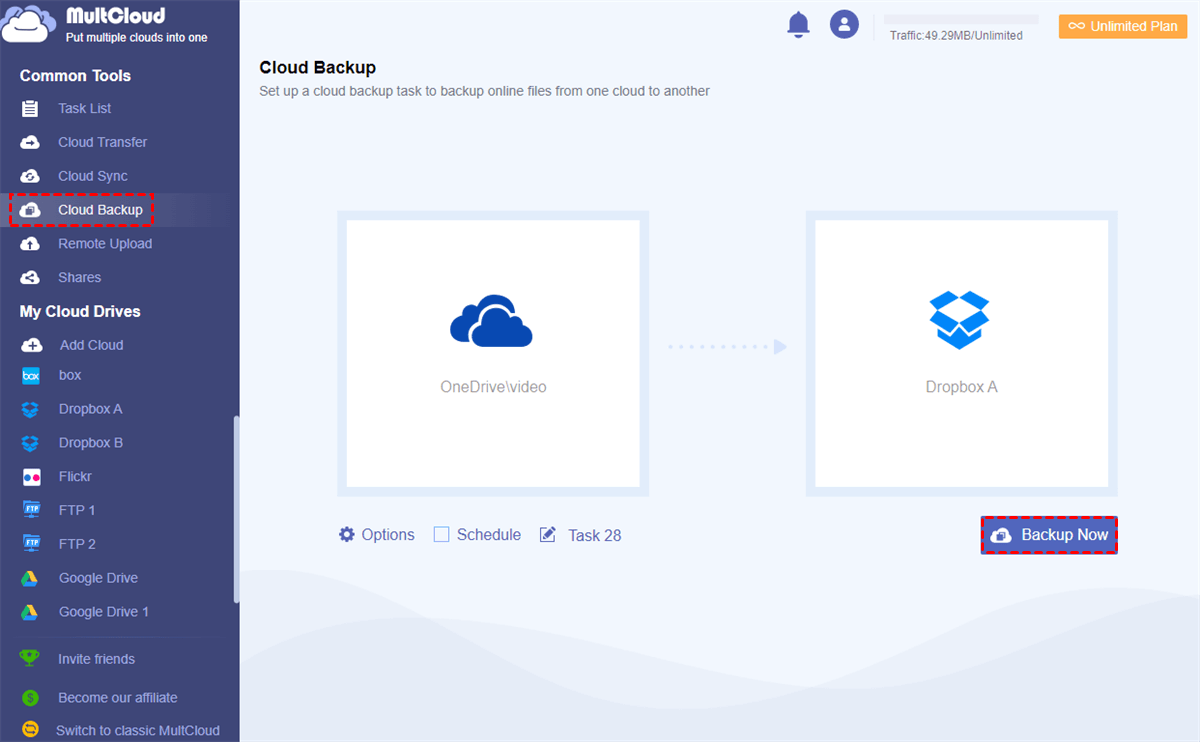This screenshot has height=742, width=1200.
Task: Click the Dropbox A sidebar icon
Action: [31, 409]
